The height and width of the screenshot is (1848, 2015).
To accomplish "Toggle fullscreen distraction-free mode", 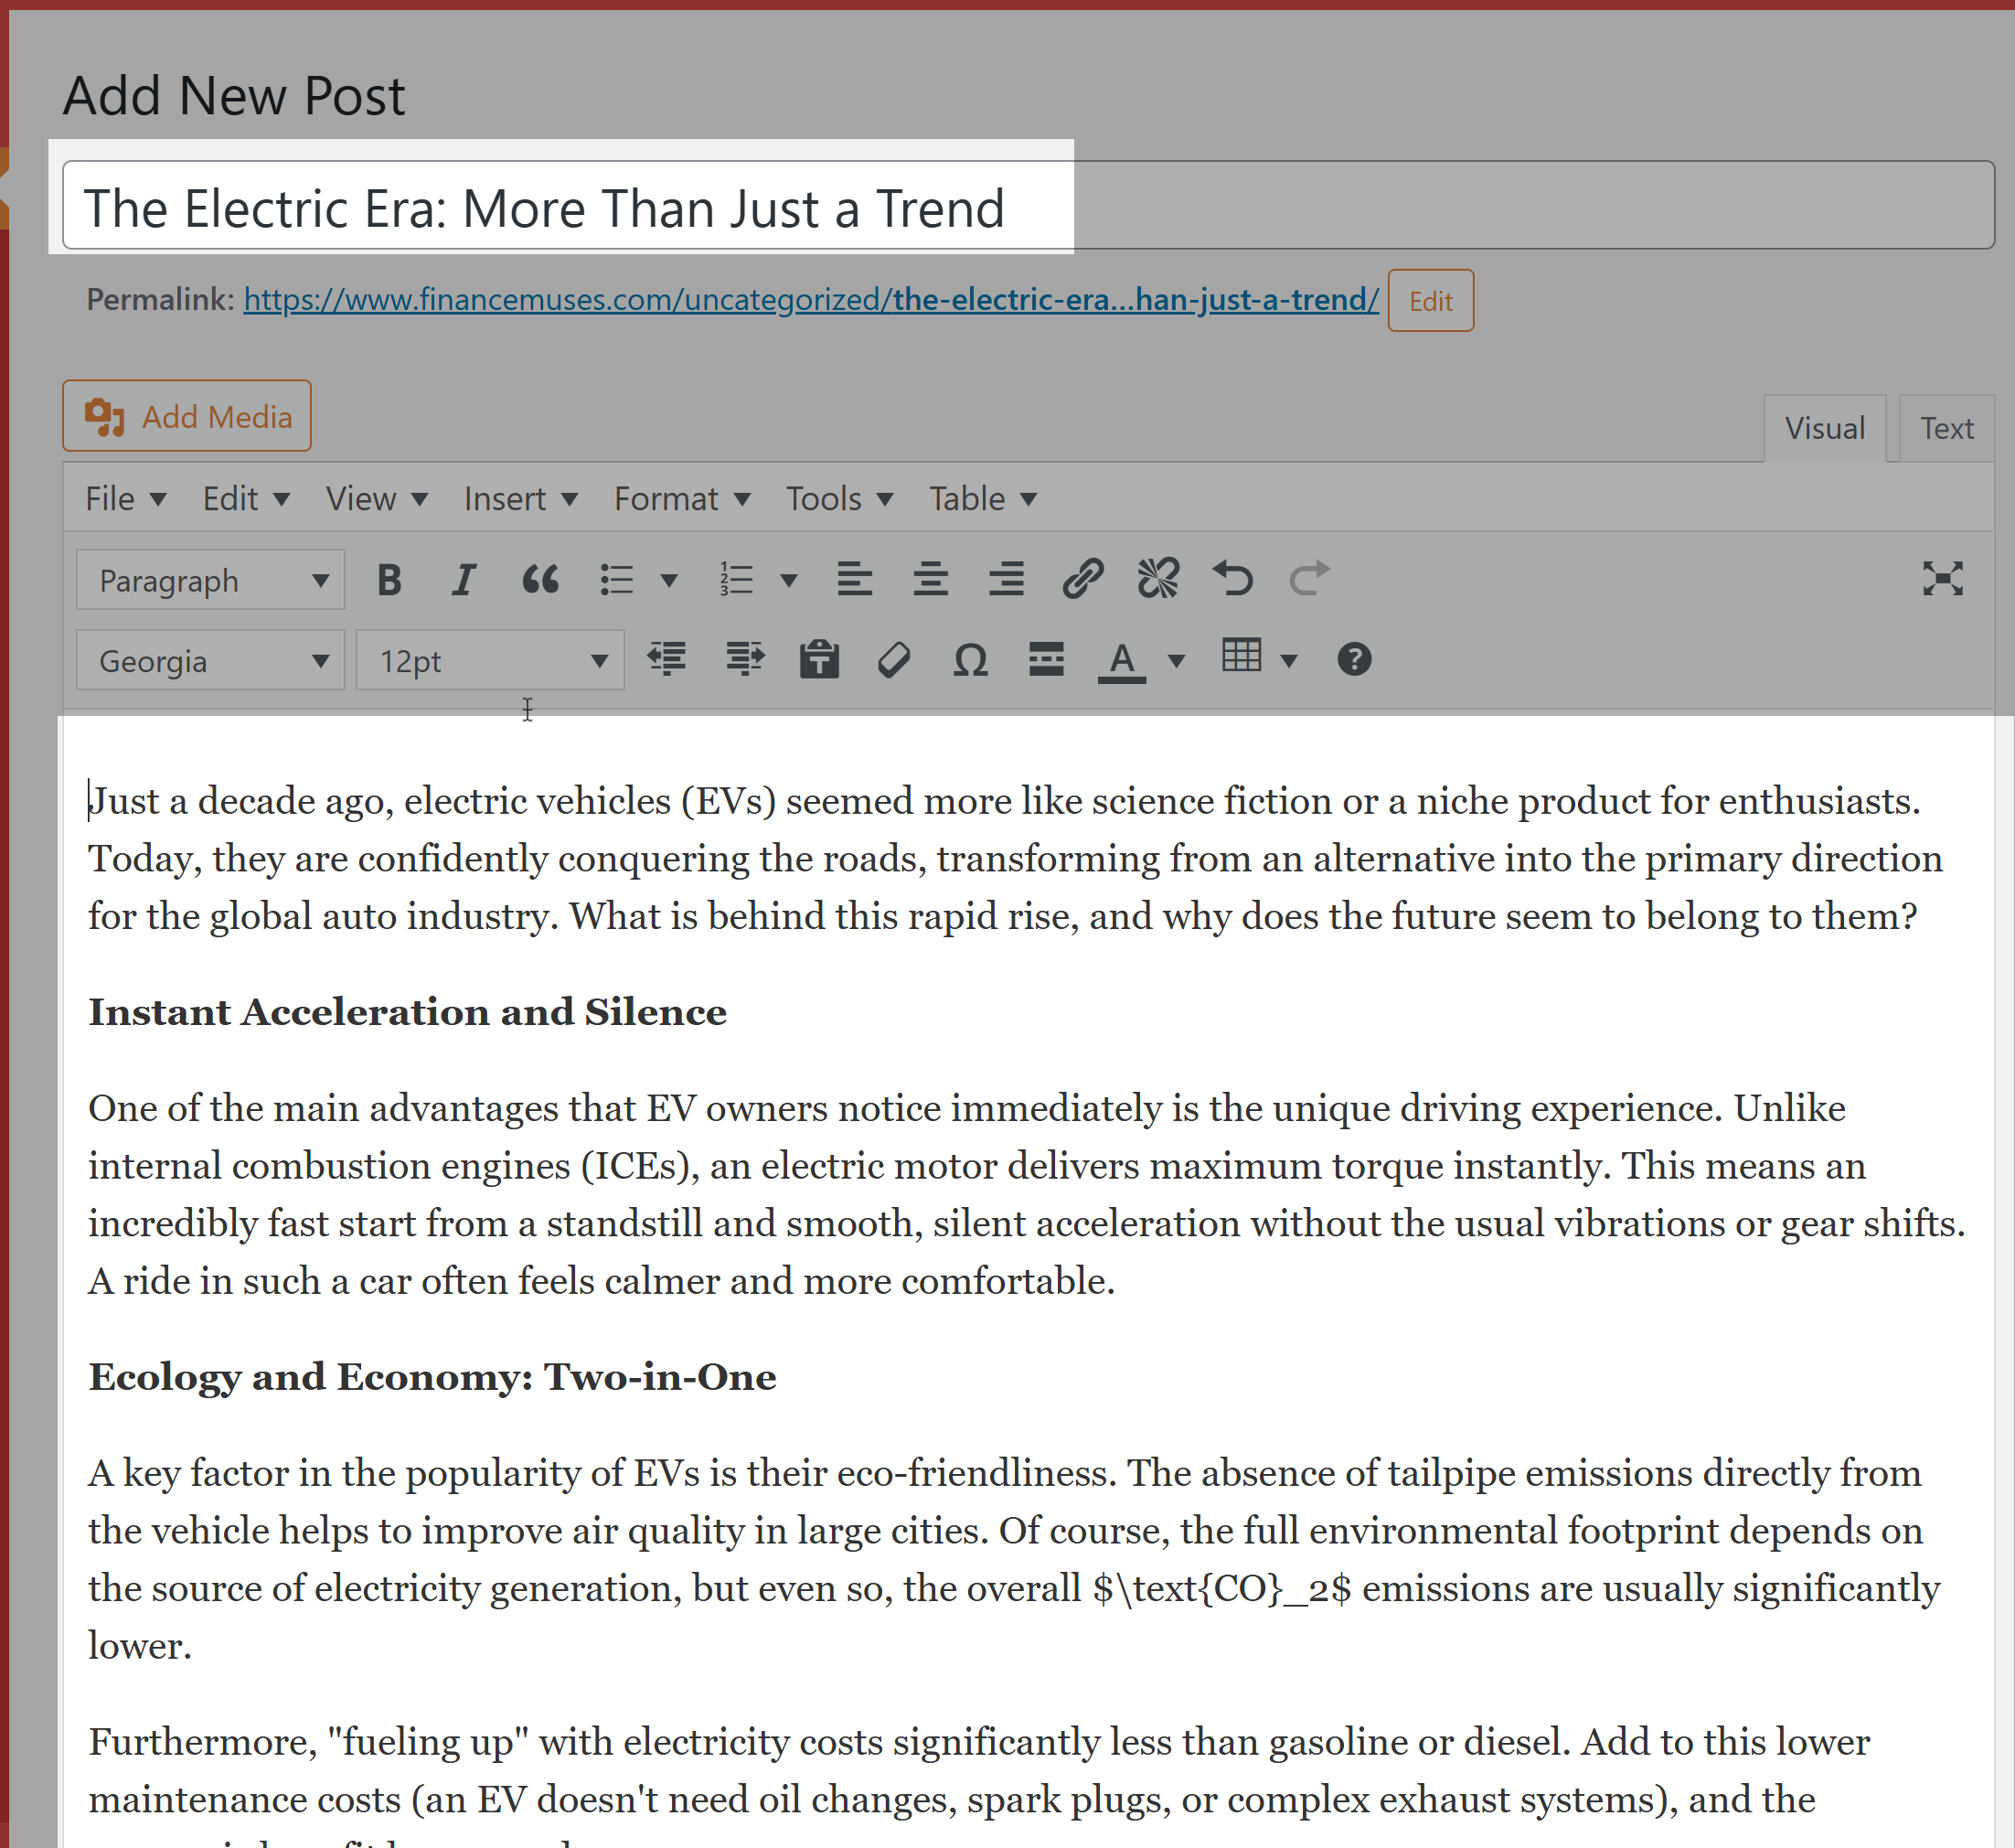I will pyautogui.click(x=1942, y=579).
